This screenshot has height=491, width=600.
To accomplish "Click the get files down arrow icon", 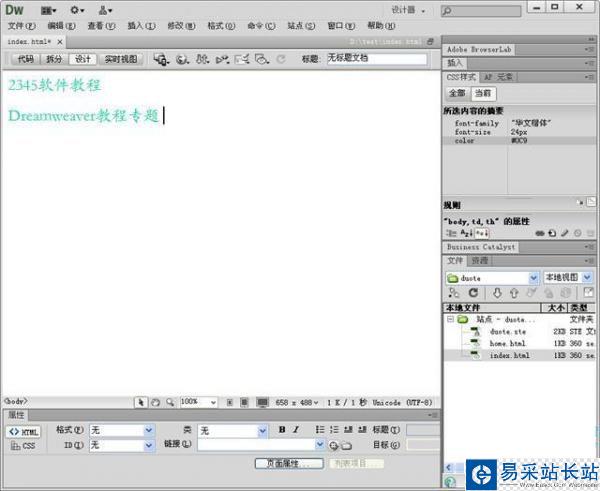I will (497, 293).
